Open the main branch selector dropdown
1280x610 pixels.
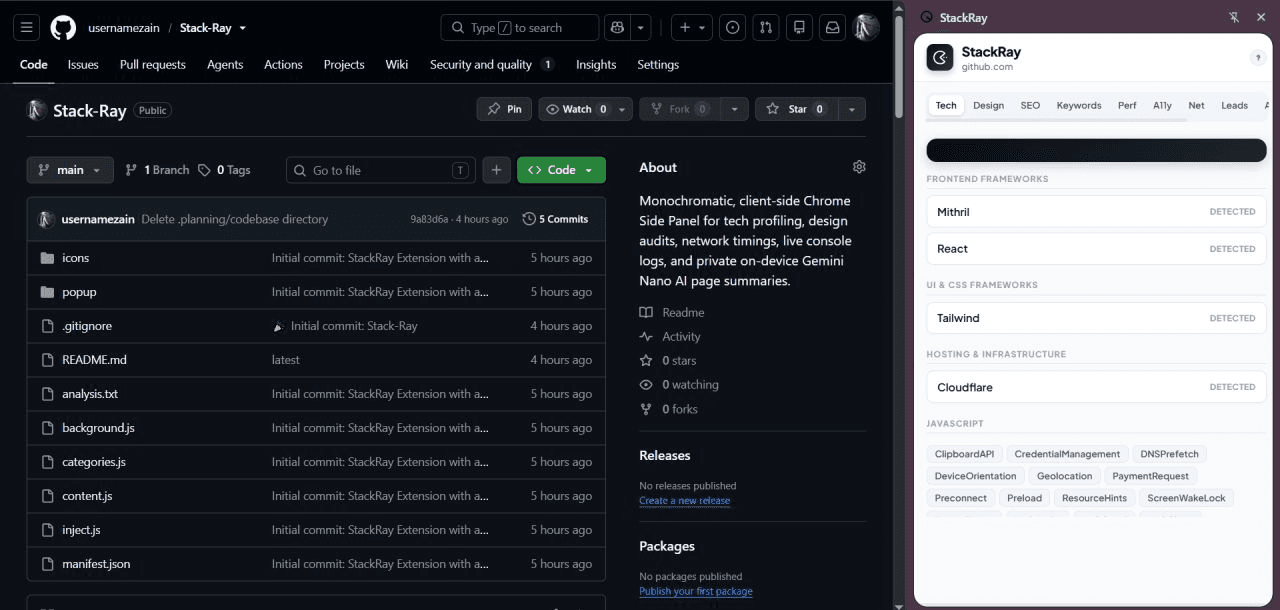pyautogui.click(x=70, y=170)
